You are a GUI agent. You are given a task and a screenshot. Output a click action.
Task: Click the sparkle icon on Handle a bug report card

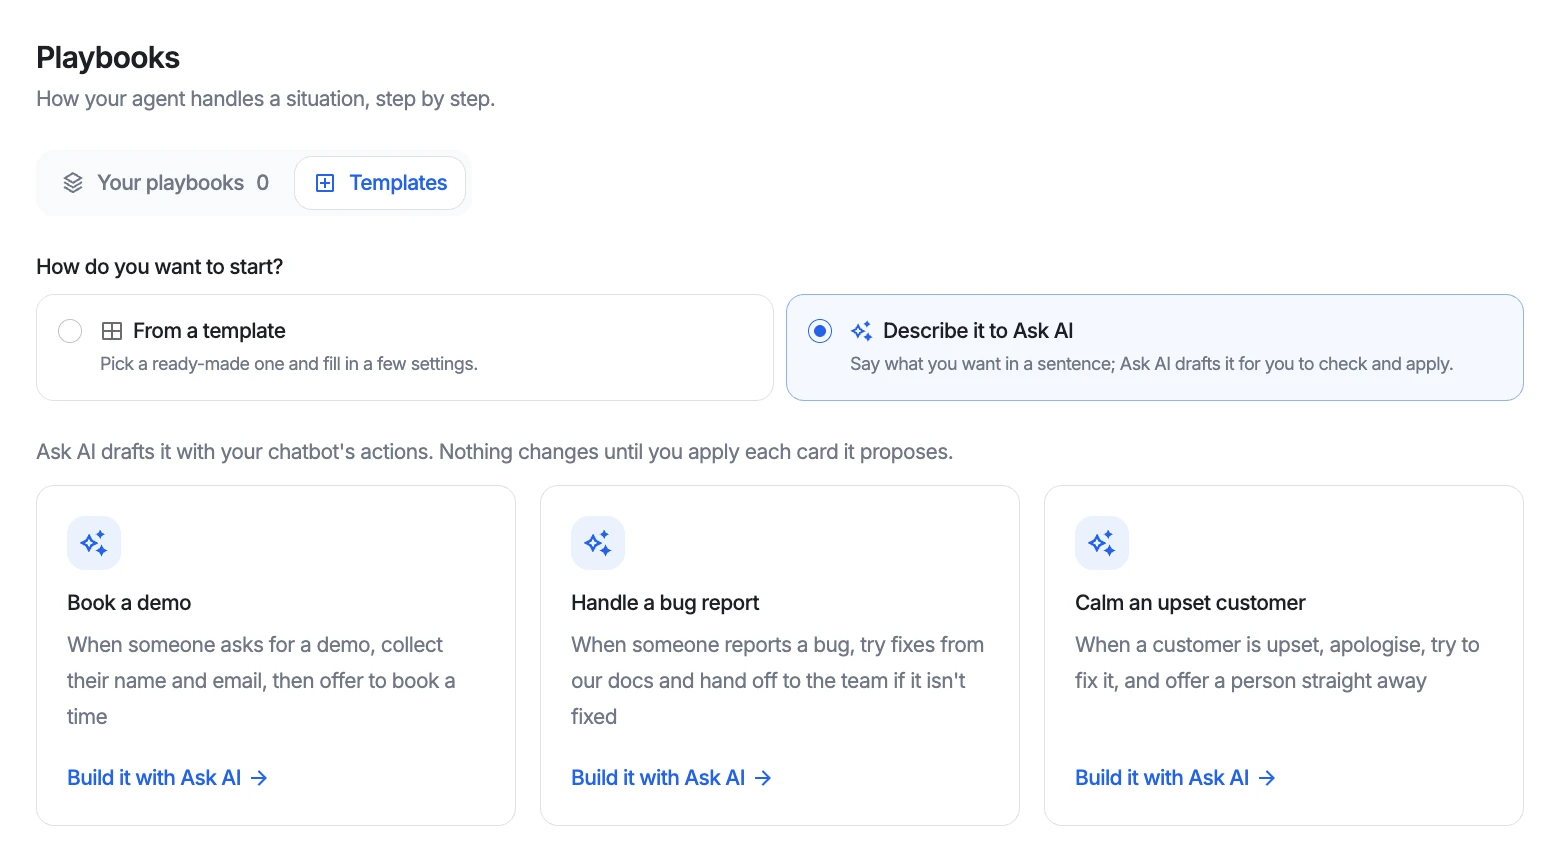(598, 543)
